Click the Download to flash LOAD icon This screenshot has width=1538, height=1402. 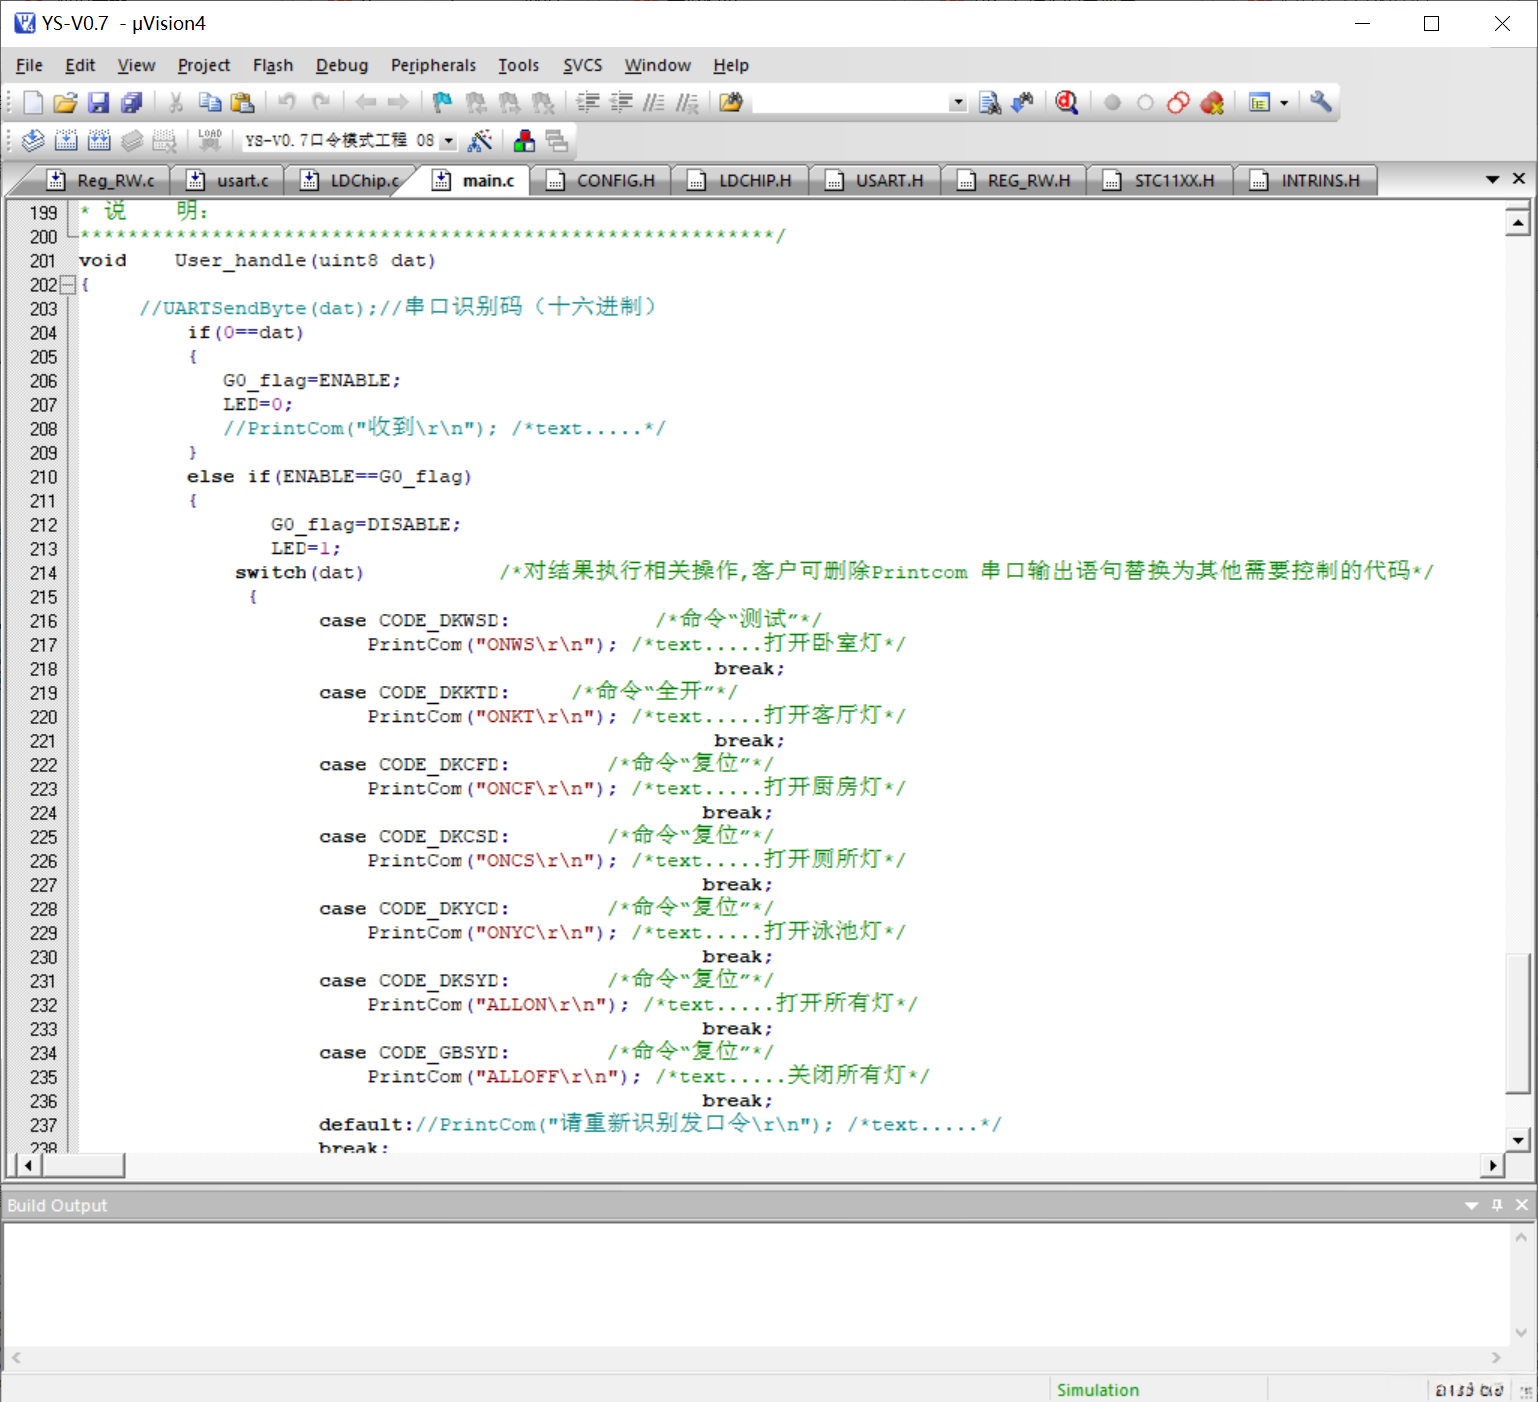pyautogui.click(x=209, y=141)
